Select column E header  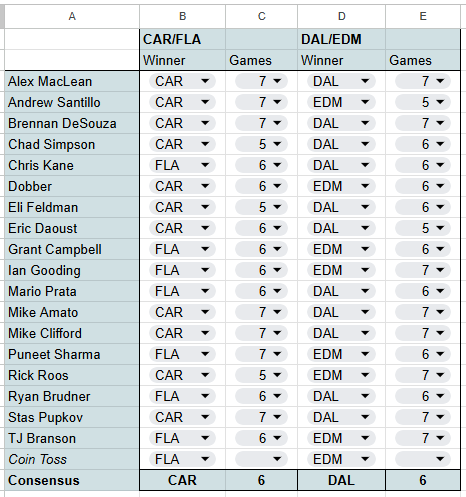(423, 16)
